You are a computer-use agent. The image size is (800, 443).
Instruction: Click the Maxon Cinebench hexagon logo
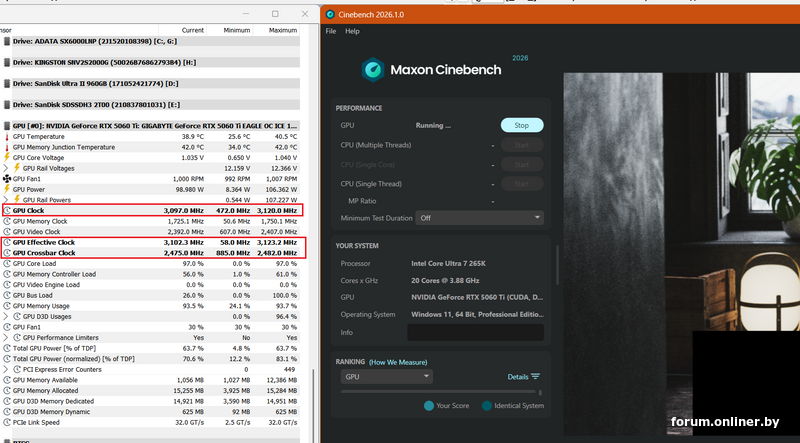pos(373,69)
